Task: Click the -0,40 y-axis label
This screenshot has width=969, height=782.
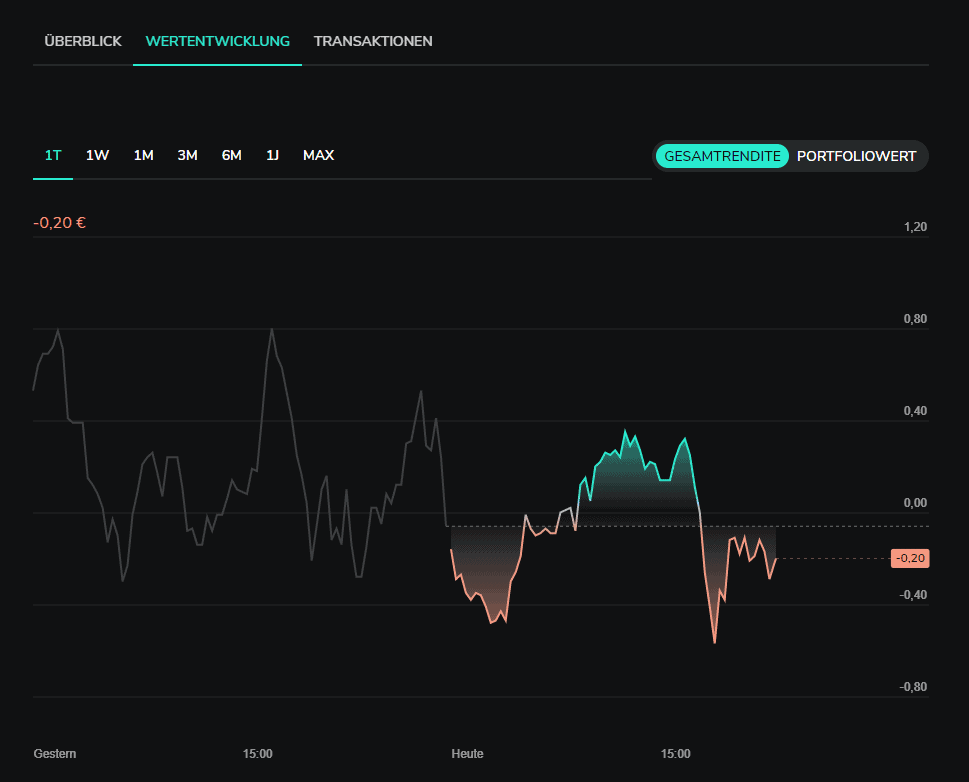Action: point(913,595)
